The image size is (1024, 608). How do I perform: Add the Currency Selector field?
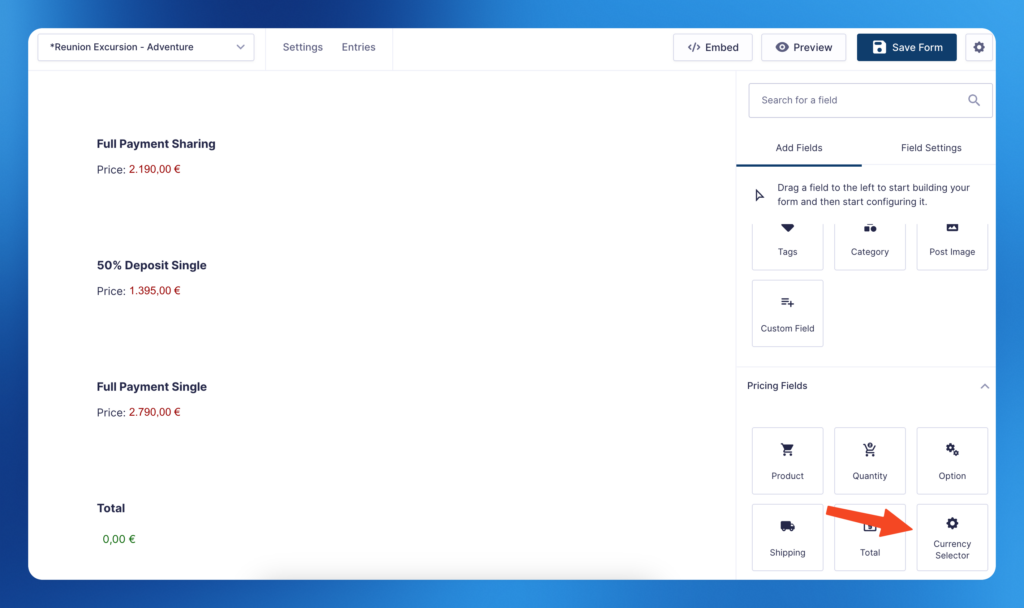[952, 537]
